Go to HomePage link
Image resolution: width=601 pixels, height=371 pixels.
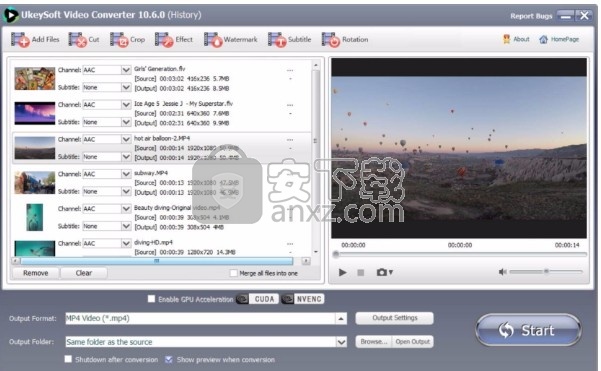pyautogui.click(x=559, y=39)
